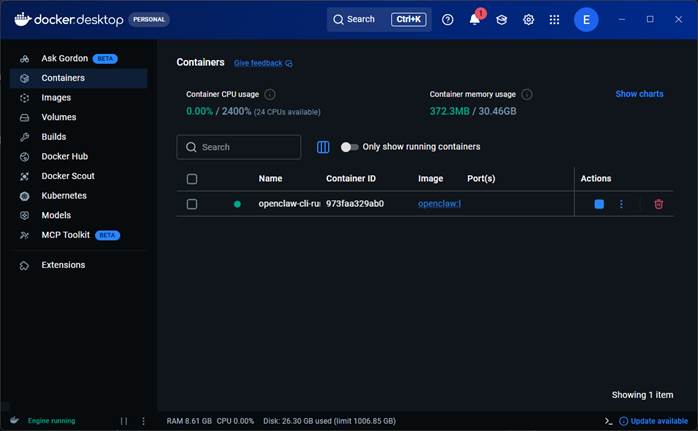Open Docker Desktop settings gear
Viewport: 698px width, 431px height.
[x=529, y=19]
